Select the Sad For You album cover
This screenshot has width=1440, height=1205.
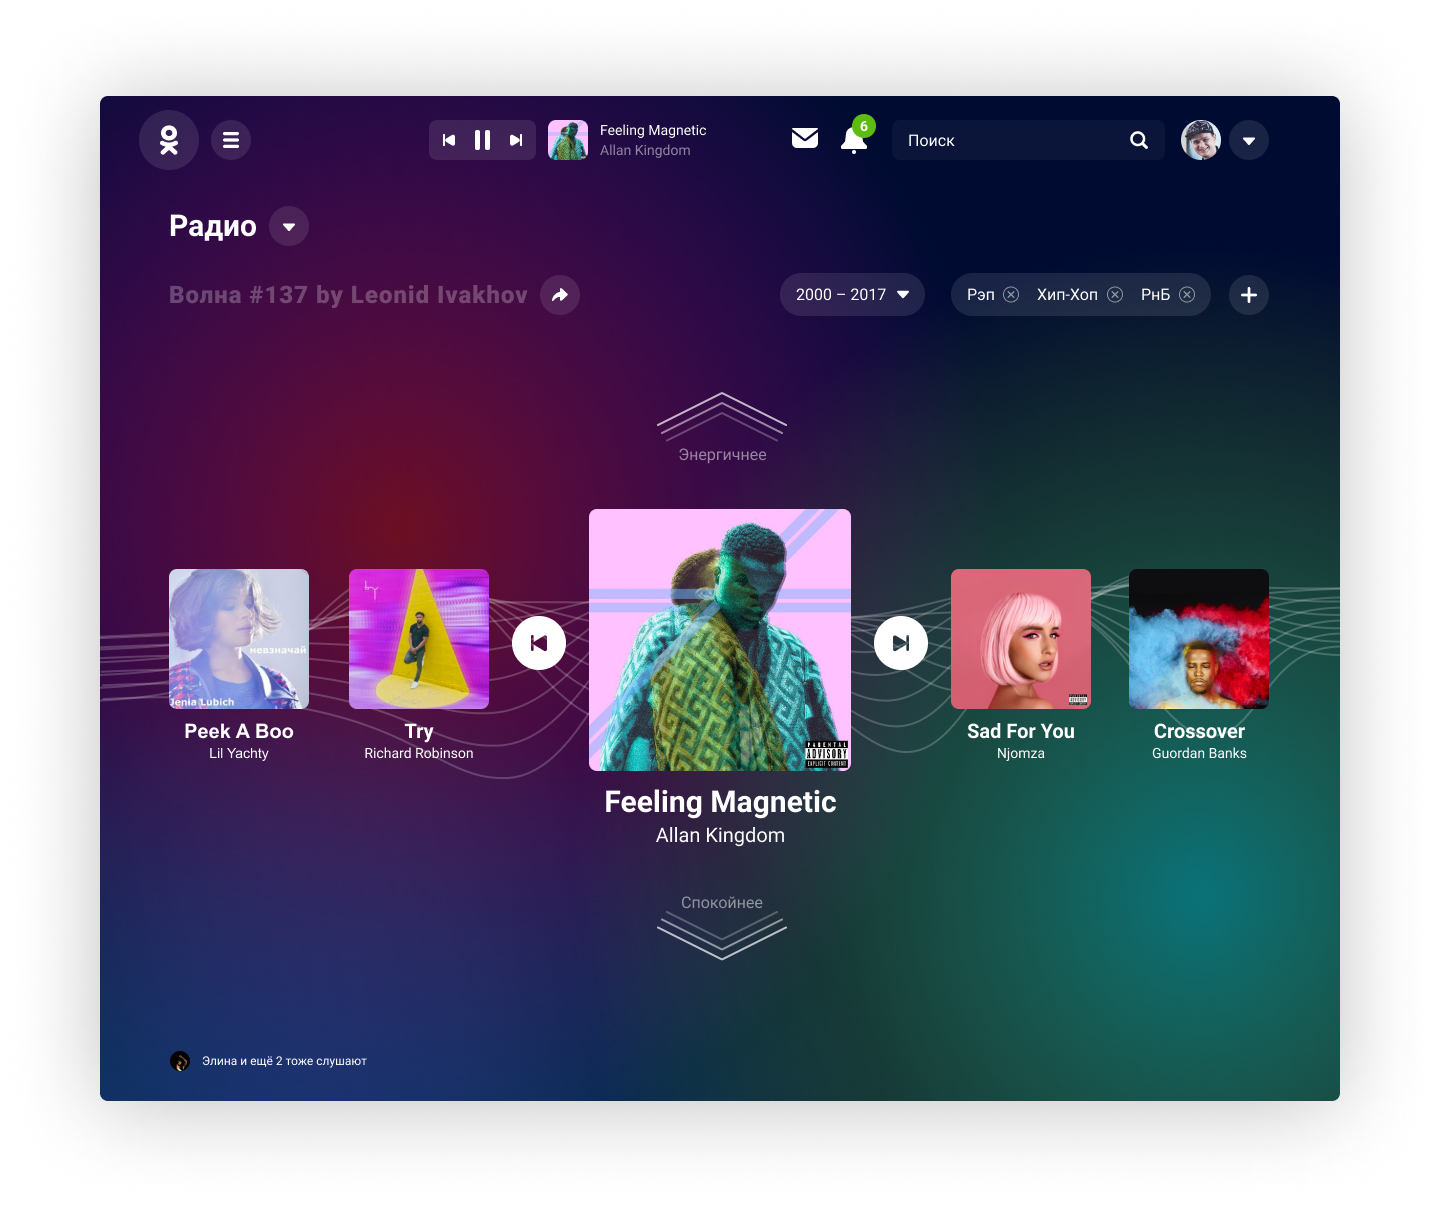(x=1021, y=639)
